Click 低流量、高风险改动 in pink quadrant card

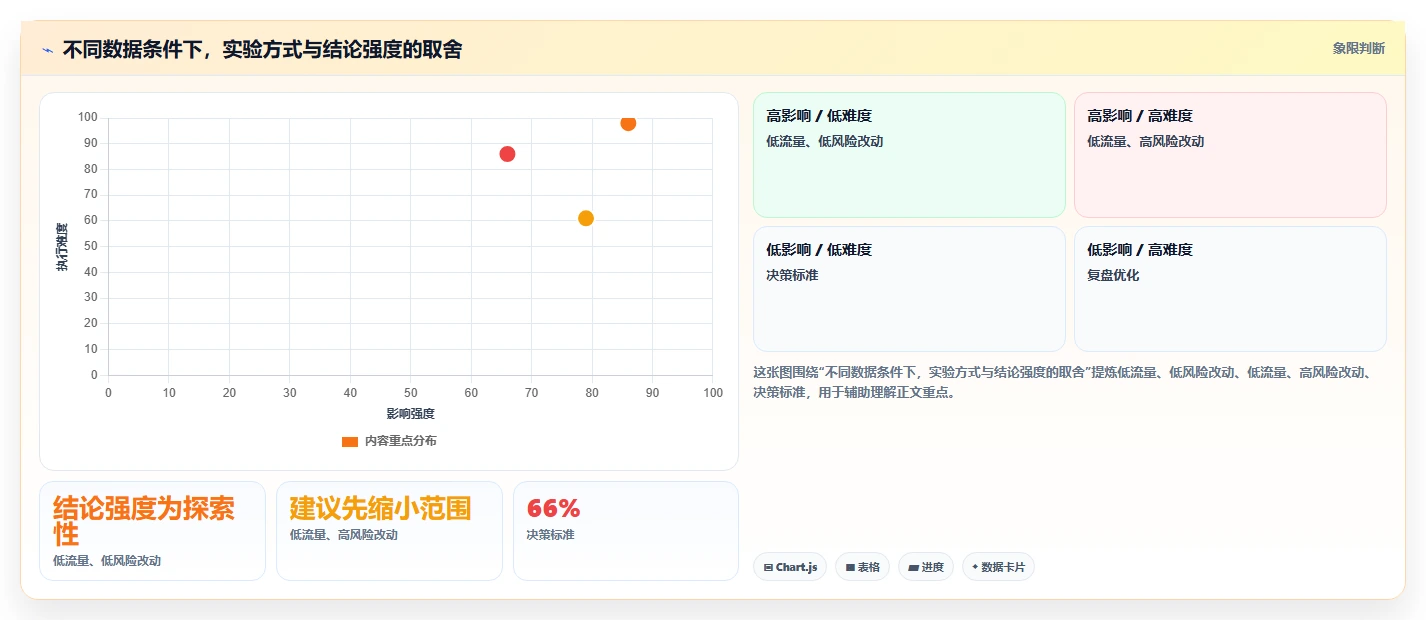pyautogui.click(x=1146, y=141)
